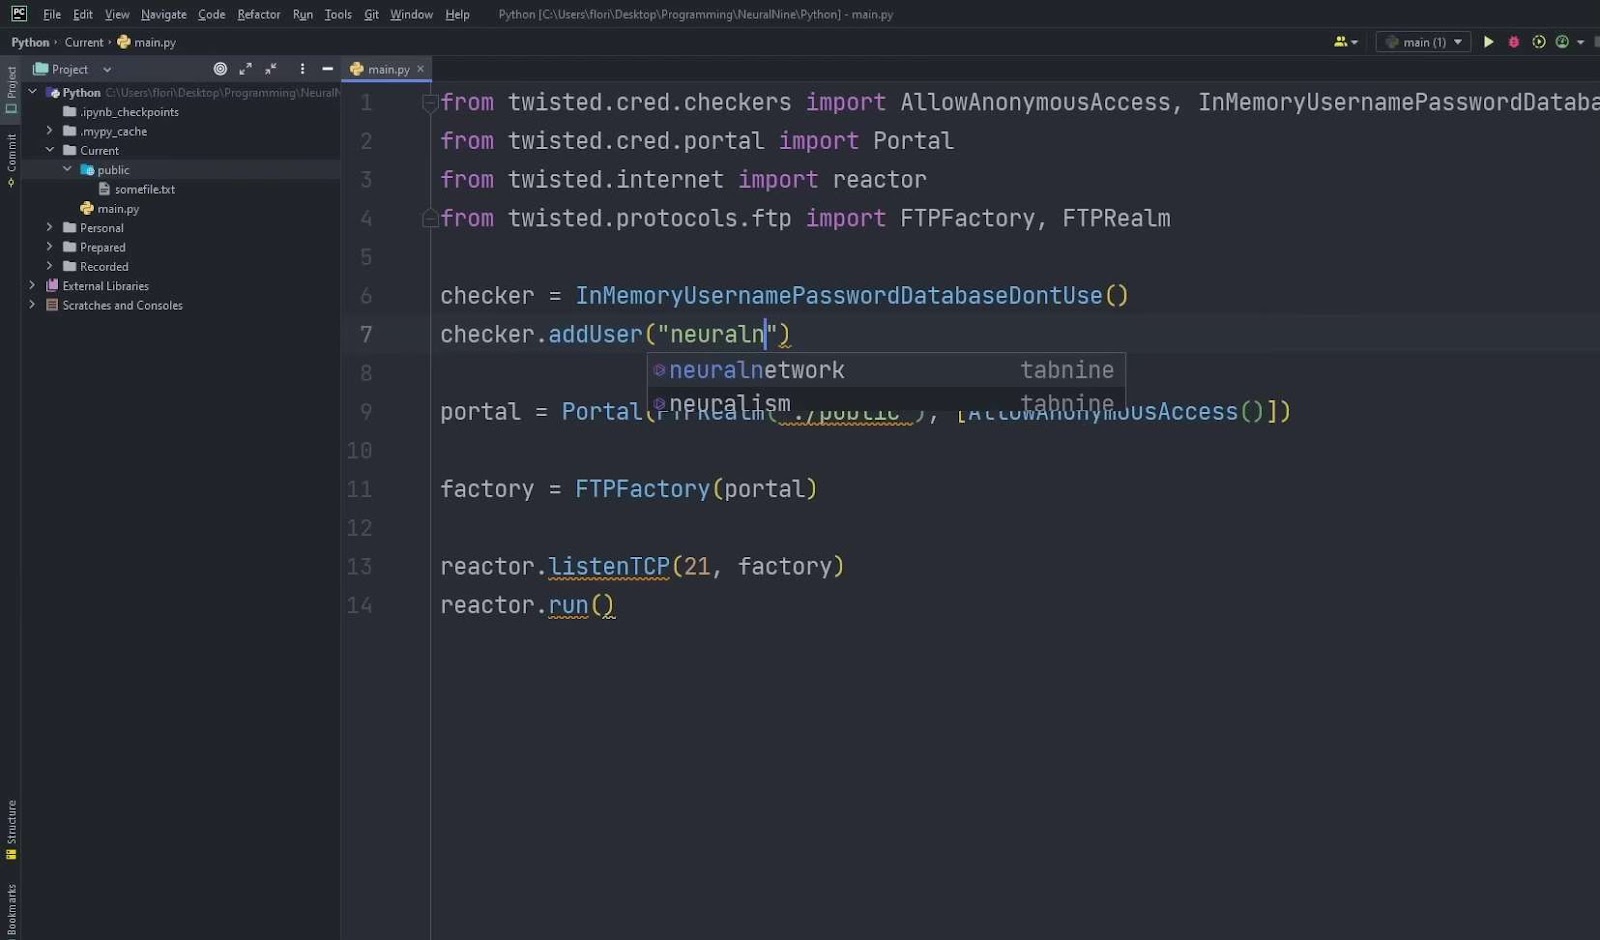Run main with coverage
The width and height of the screenshot is (1600, 940).
tap(1539, 41)
